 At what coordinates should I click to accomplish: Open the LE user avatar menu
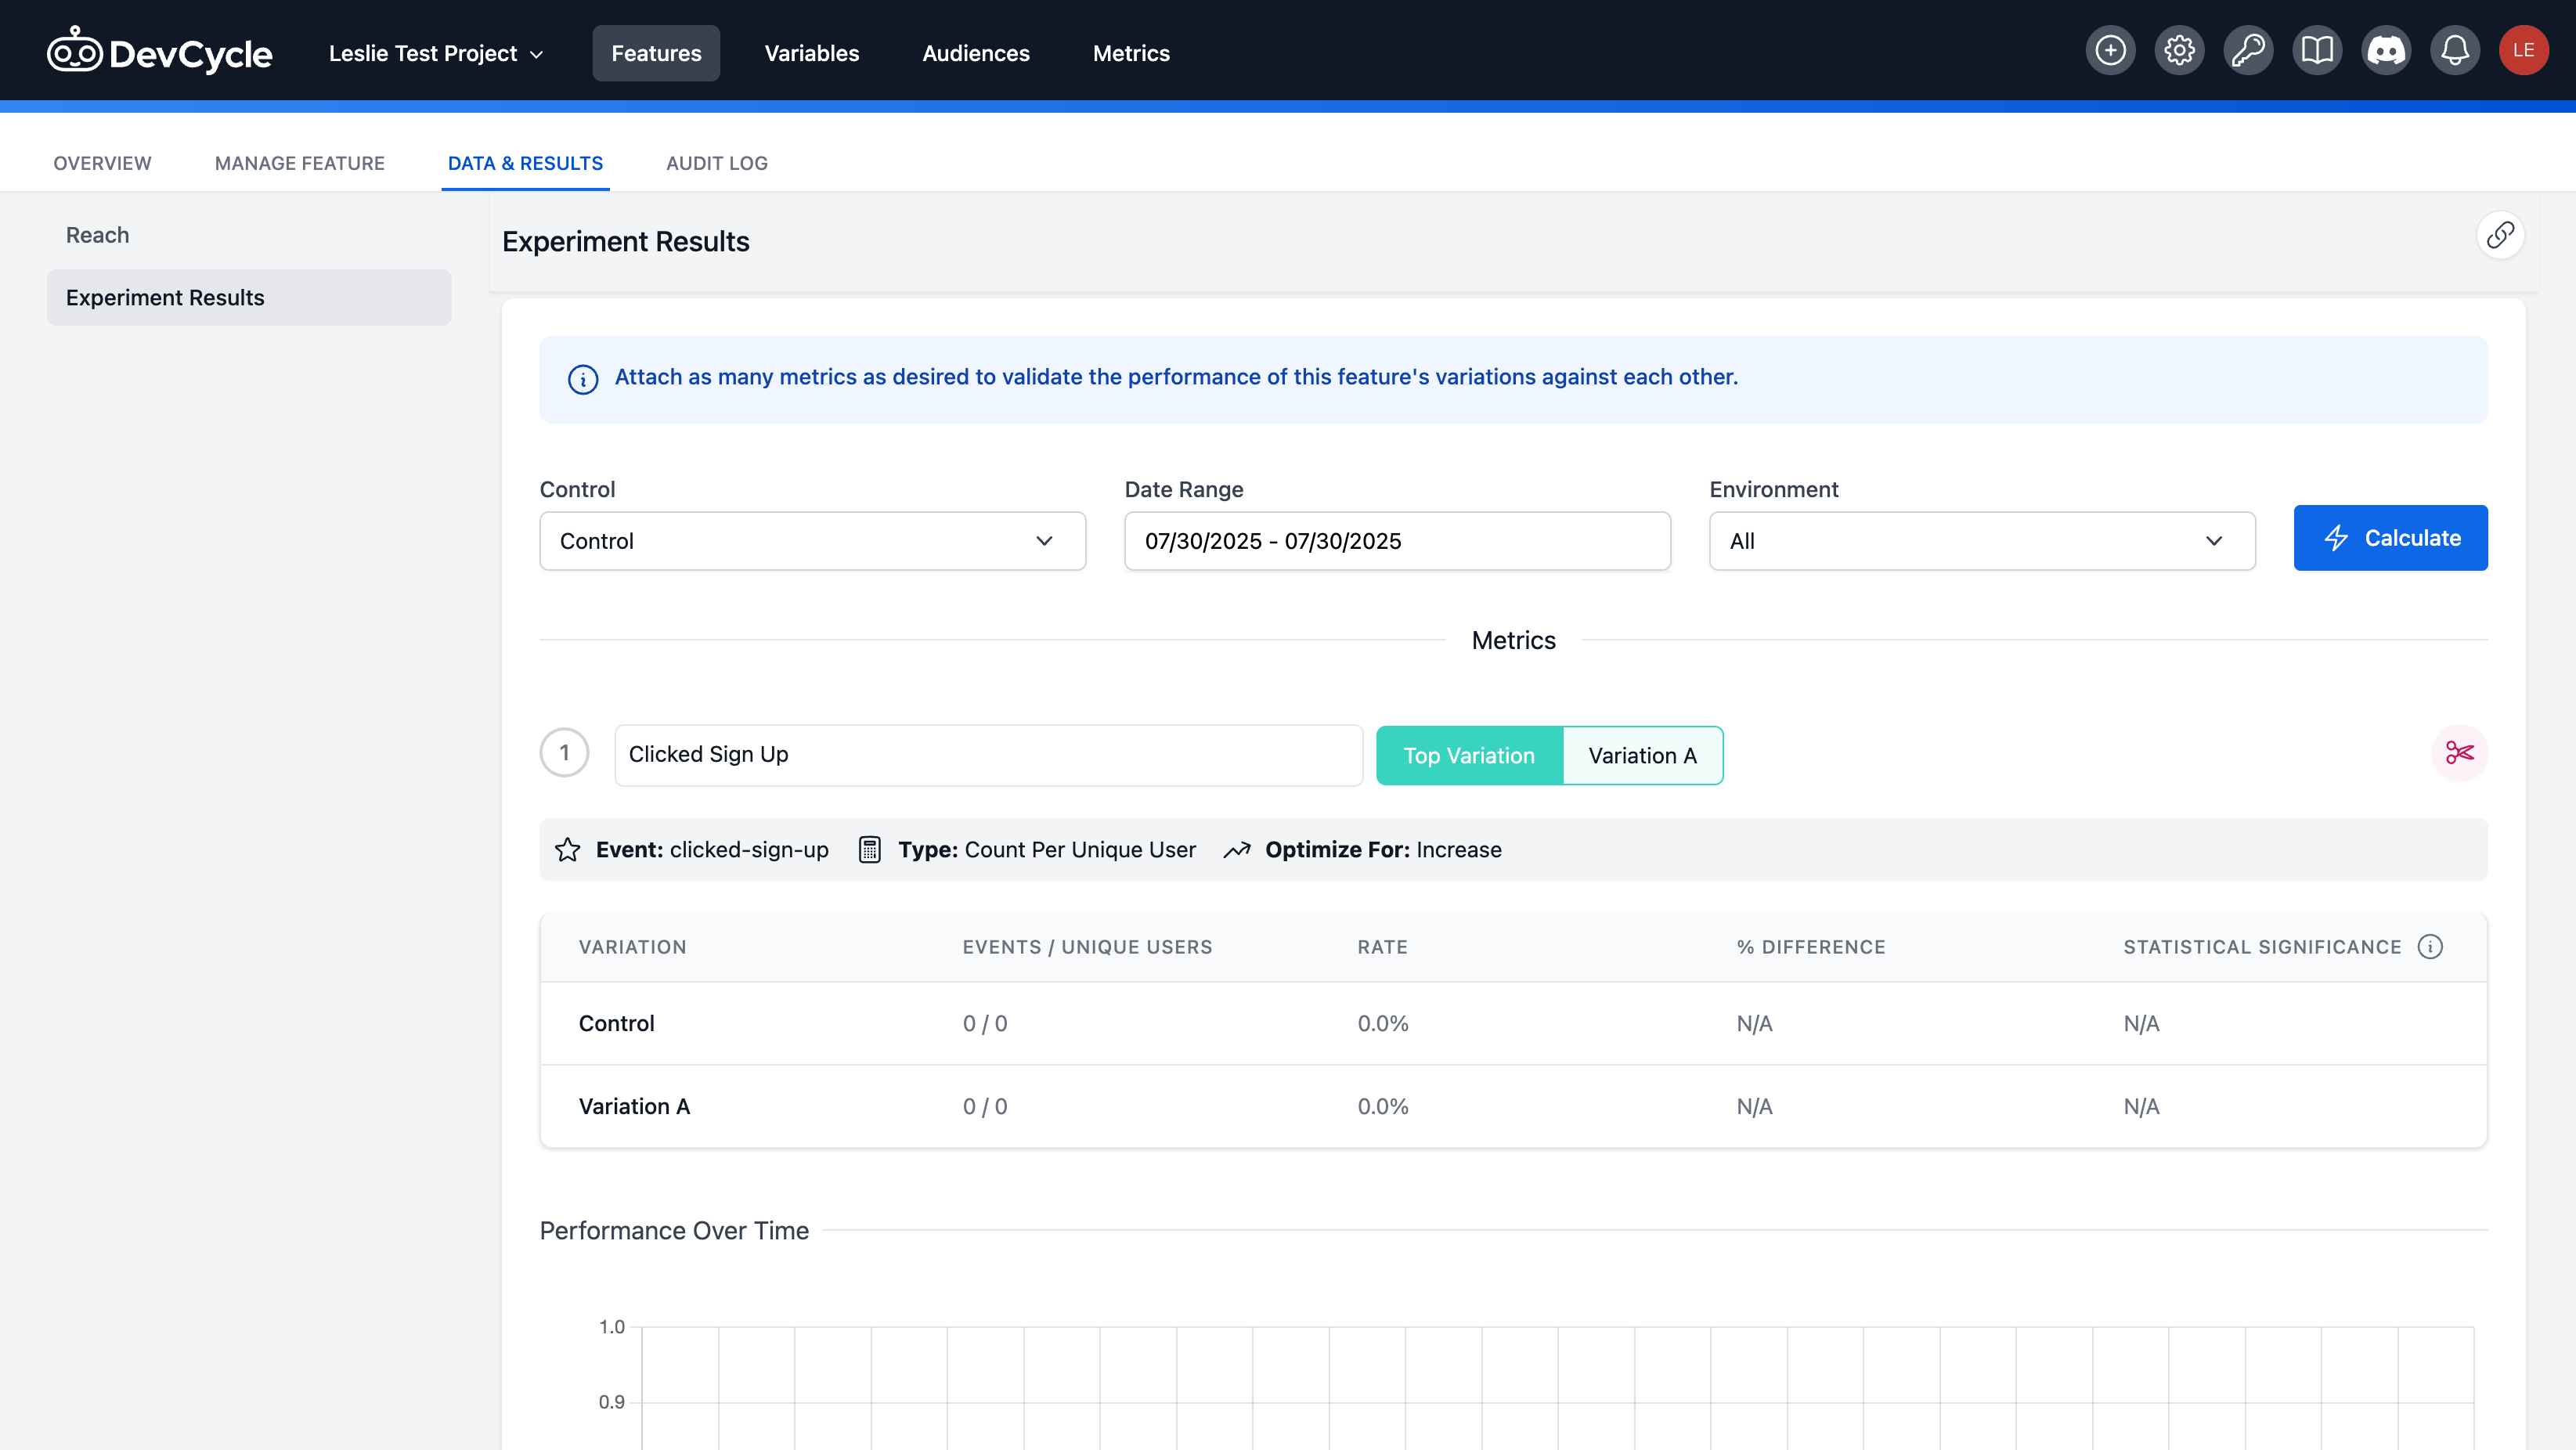click(2523, 51)
